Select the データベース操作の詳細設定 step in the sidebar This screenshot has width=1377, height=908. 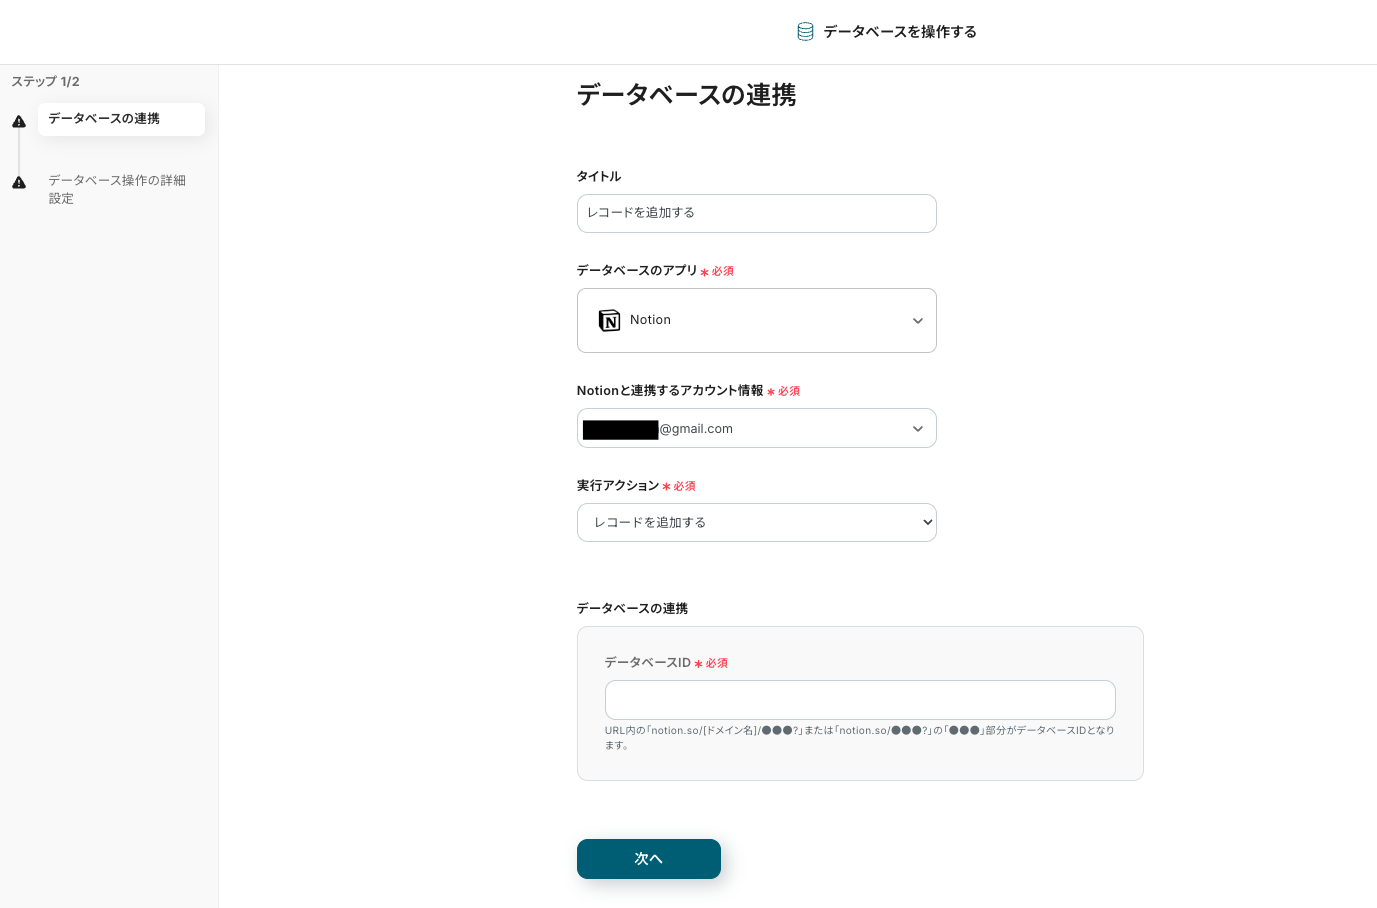coord(117,189)
